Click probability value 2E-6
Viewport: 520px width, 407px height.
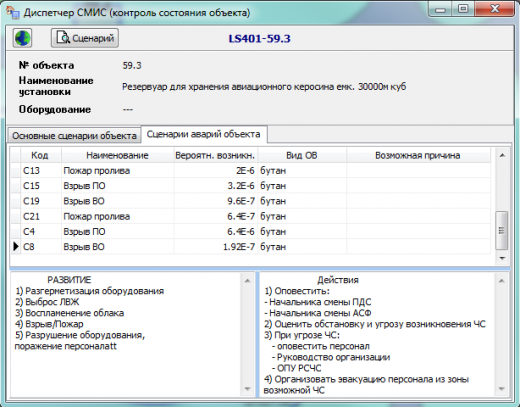[x=245, y=171]
